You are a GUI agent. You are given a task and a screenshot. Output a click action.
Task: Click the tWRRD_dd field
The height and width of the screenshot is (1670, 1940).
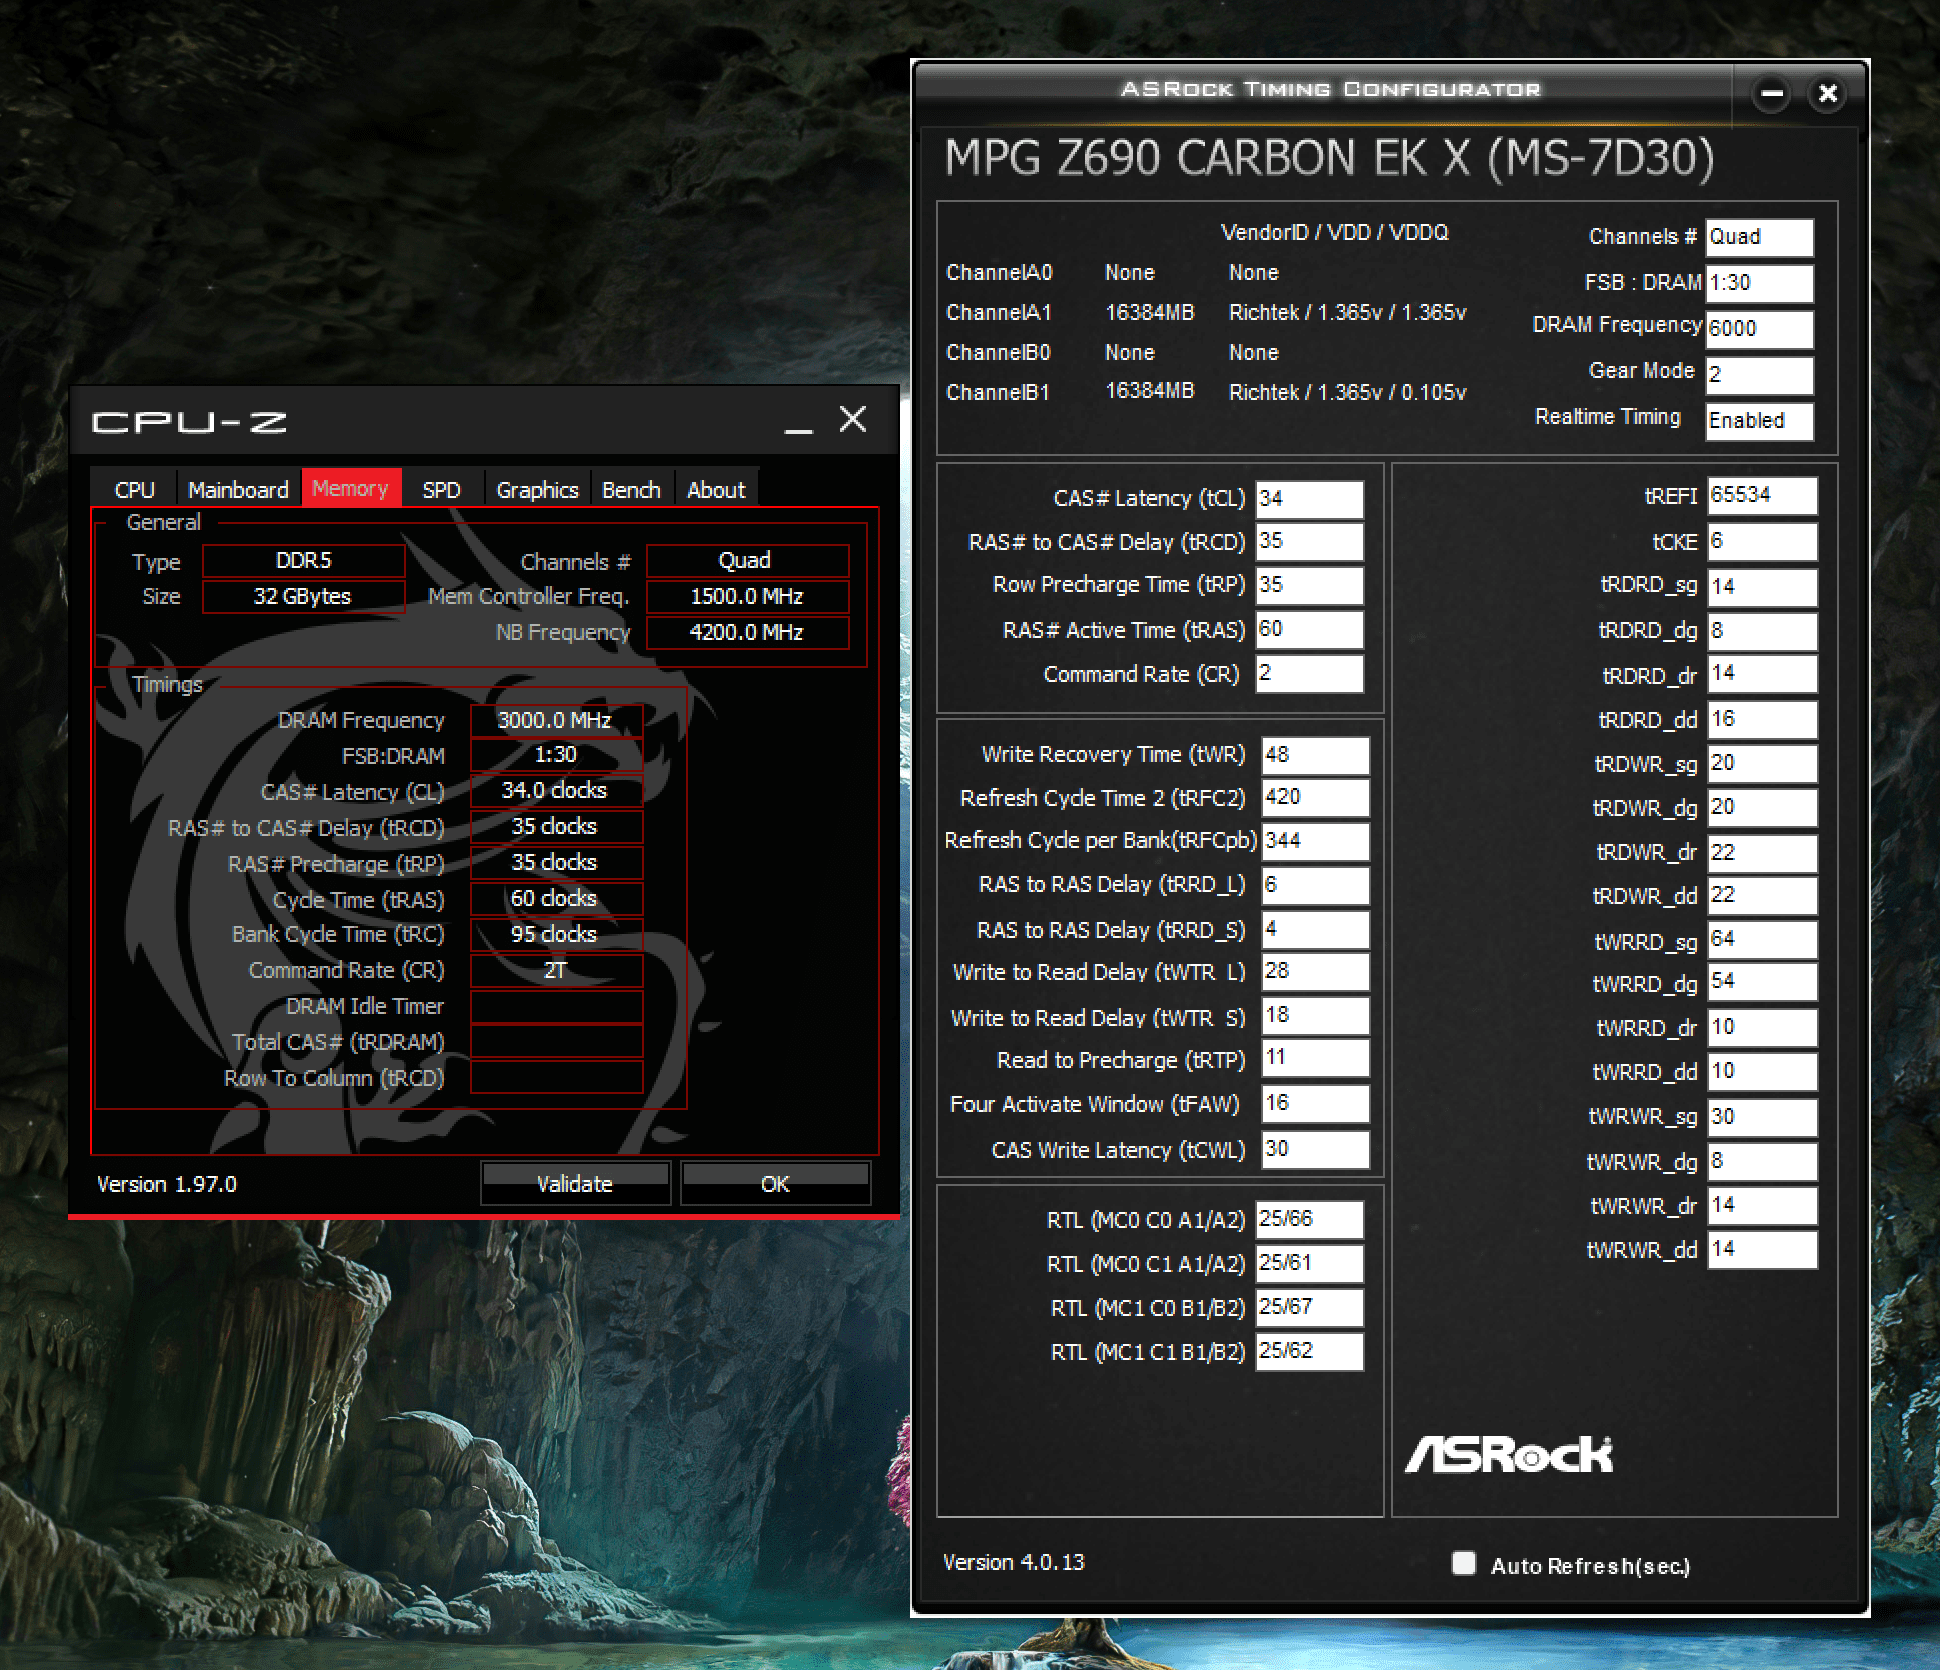pyautogui.click(x=1762, y=1072)
